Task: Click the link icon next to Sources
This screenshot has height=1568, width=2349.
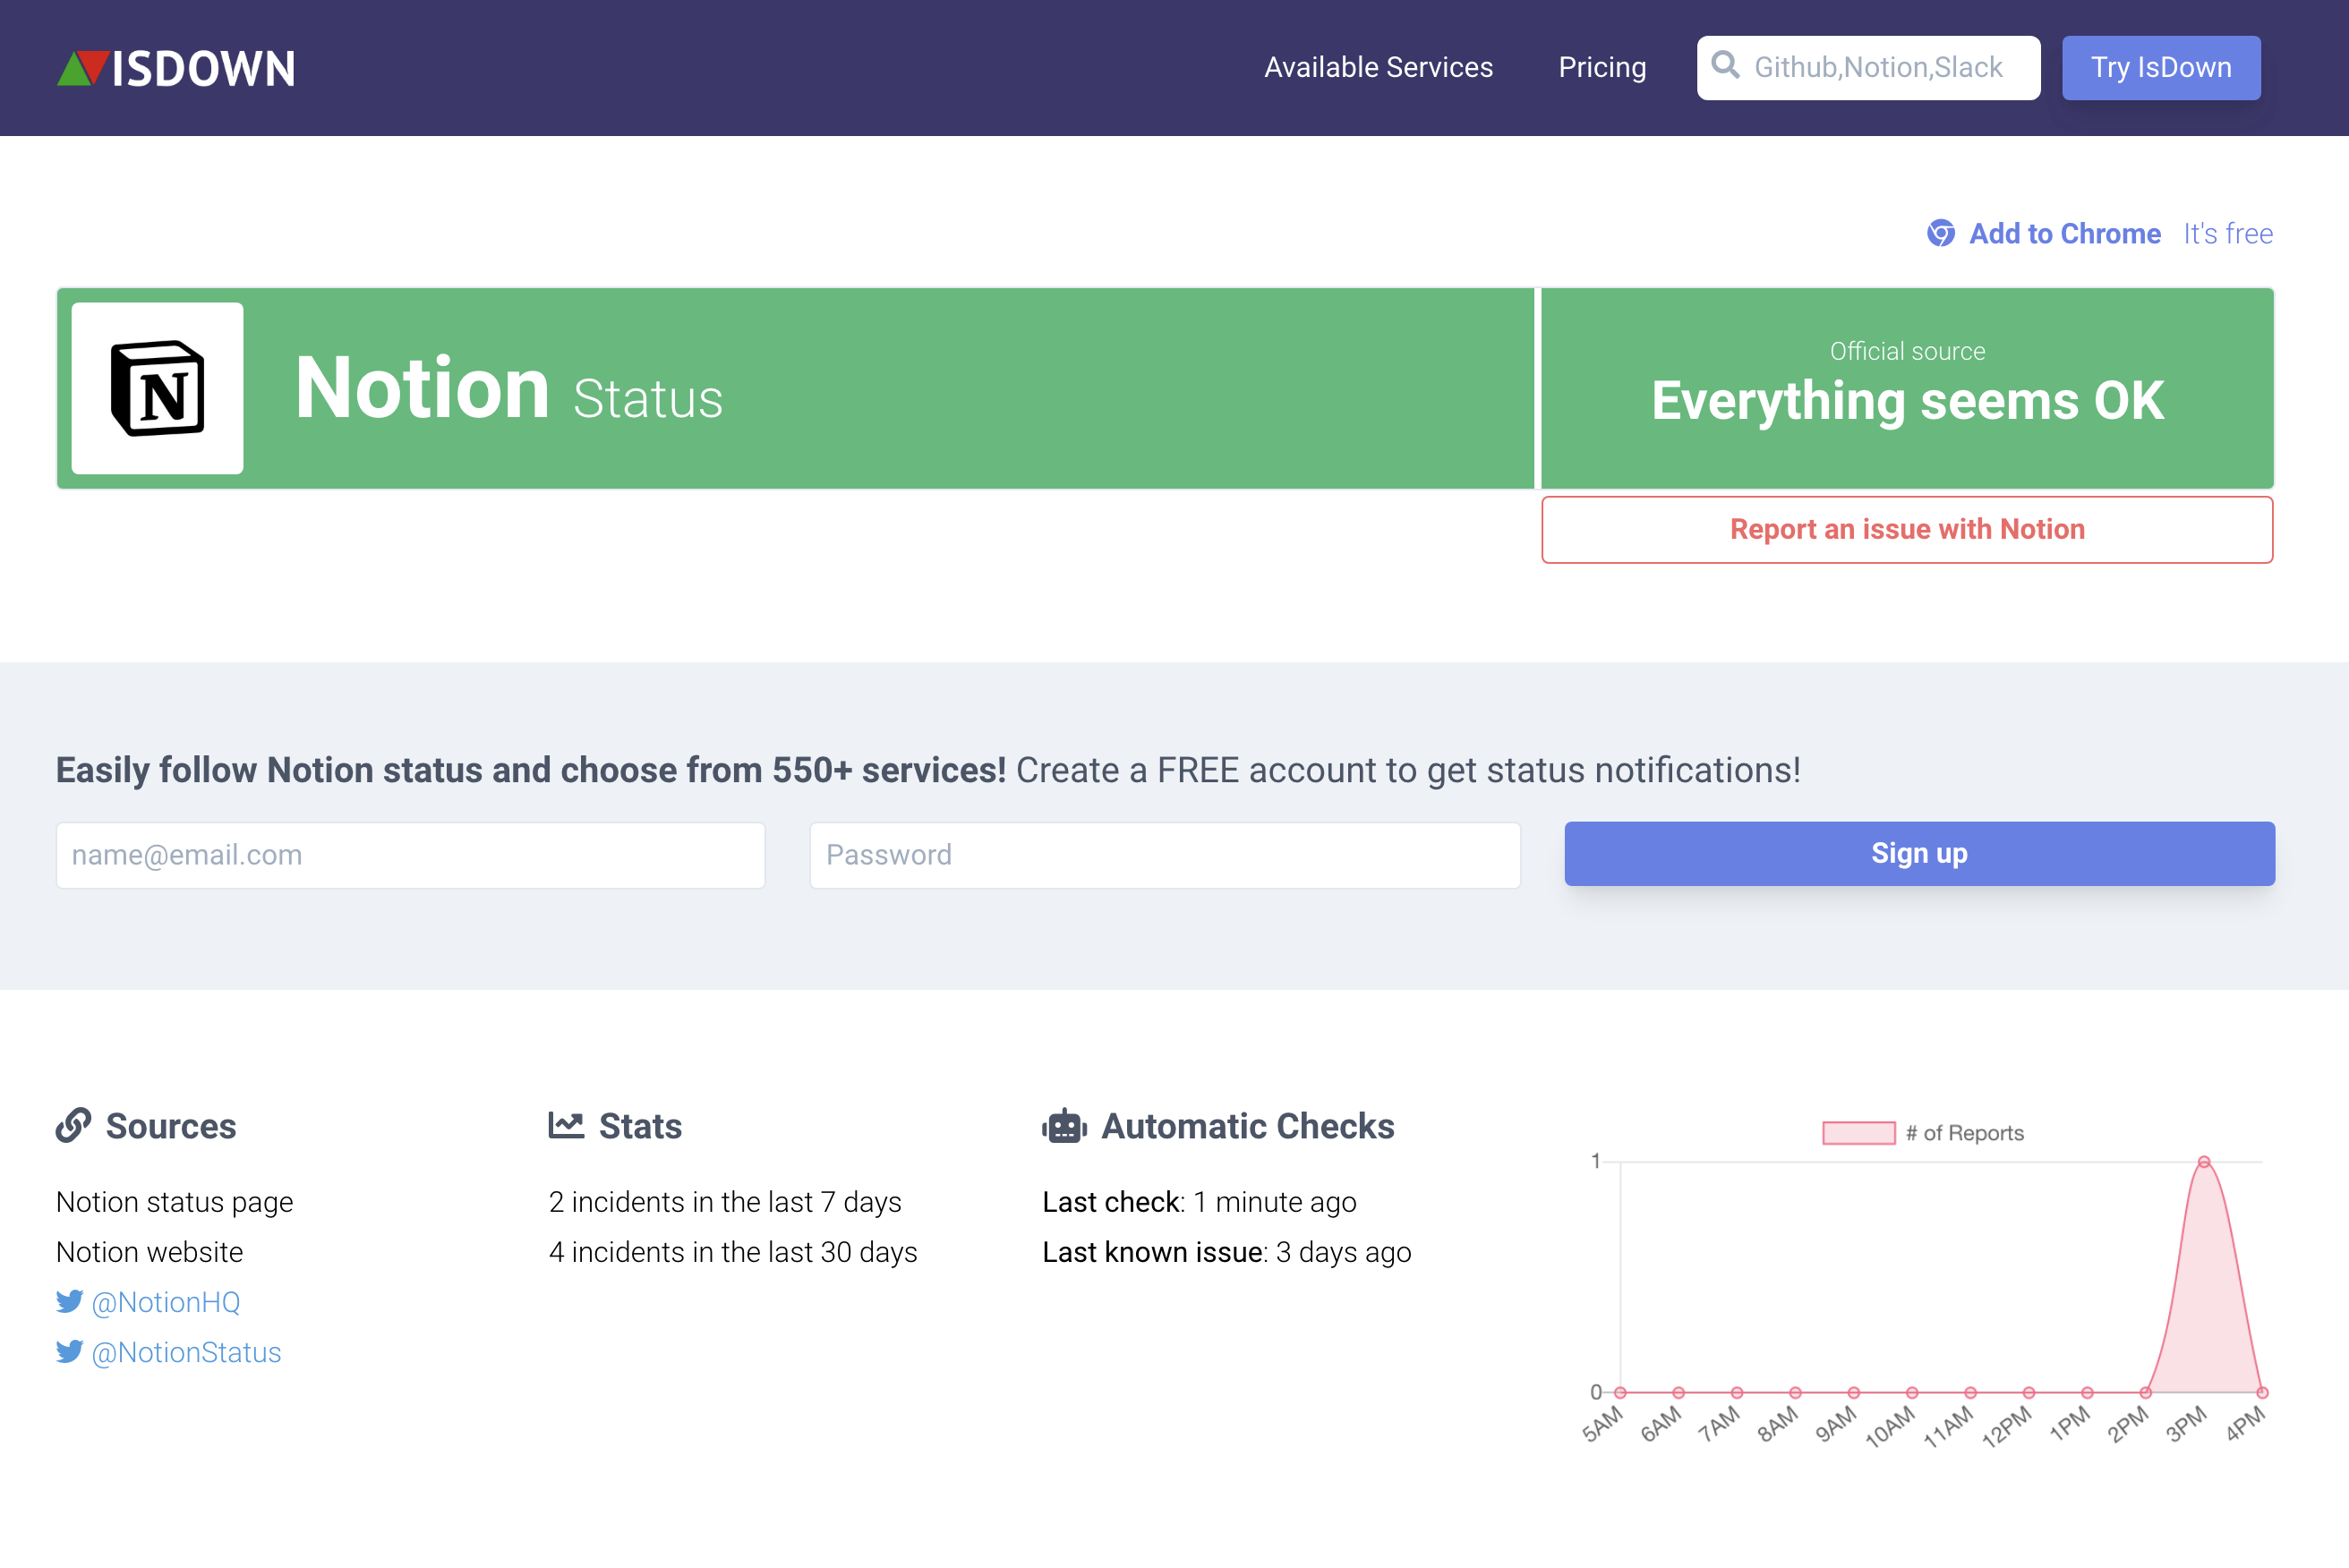Action: point(73,1125)
